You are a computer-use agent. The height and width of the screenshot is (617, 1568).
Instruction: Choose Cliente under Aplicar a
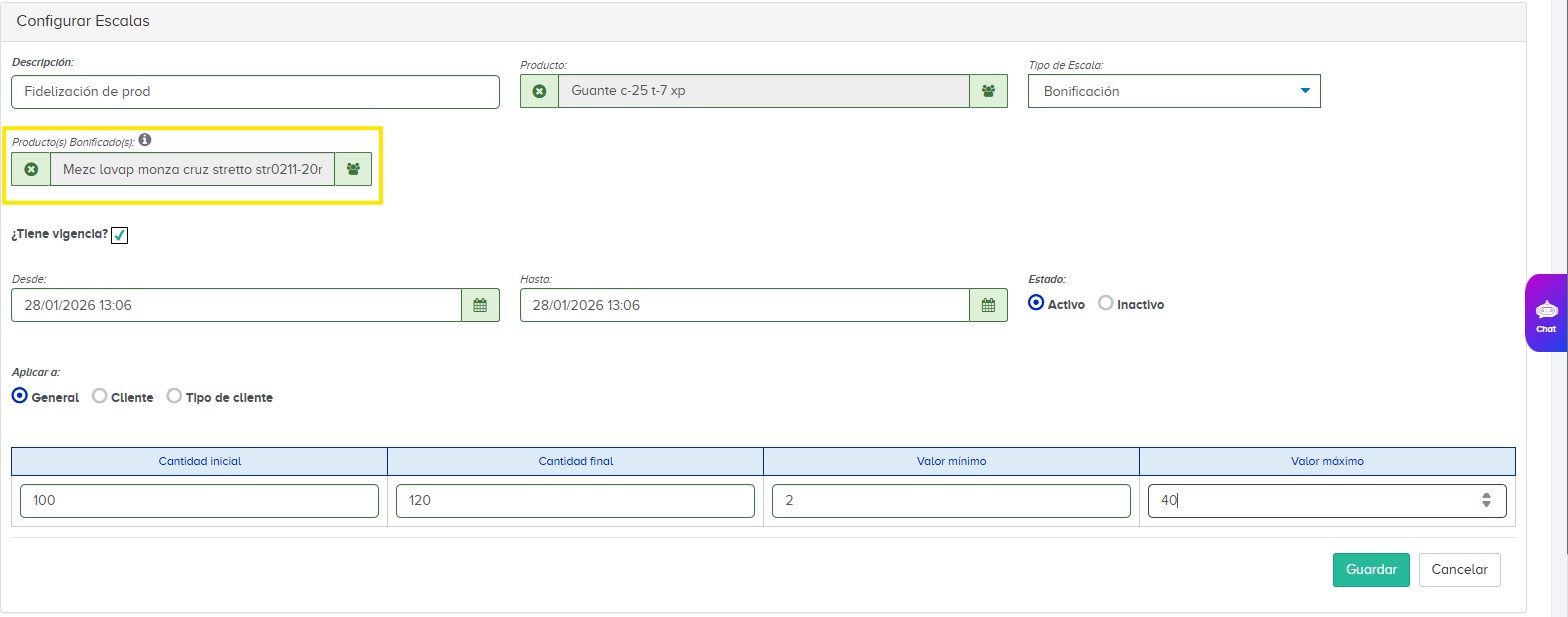[x=100, y=396]
